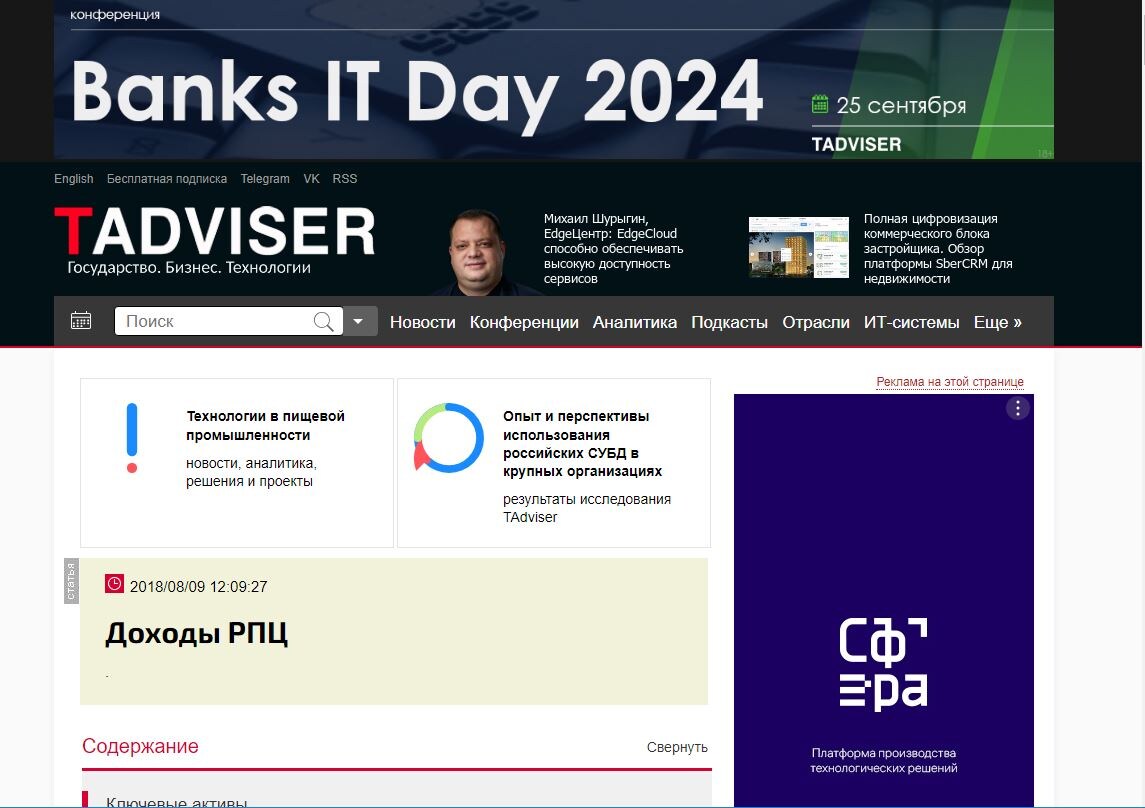This screenshot has height=808, width=1145.
Task: Click the red clock icon by the date
Action: 114,584
